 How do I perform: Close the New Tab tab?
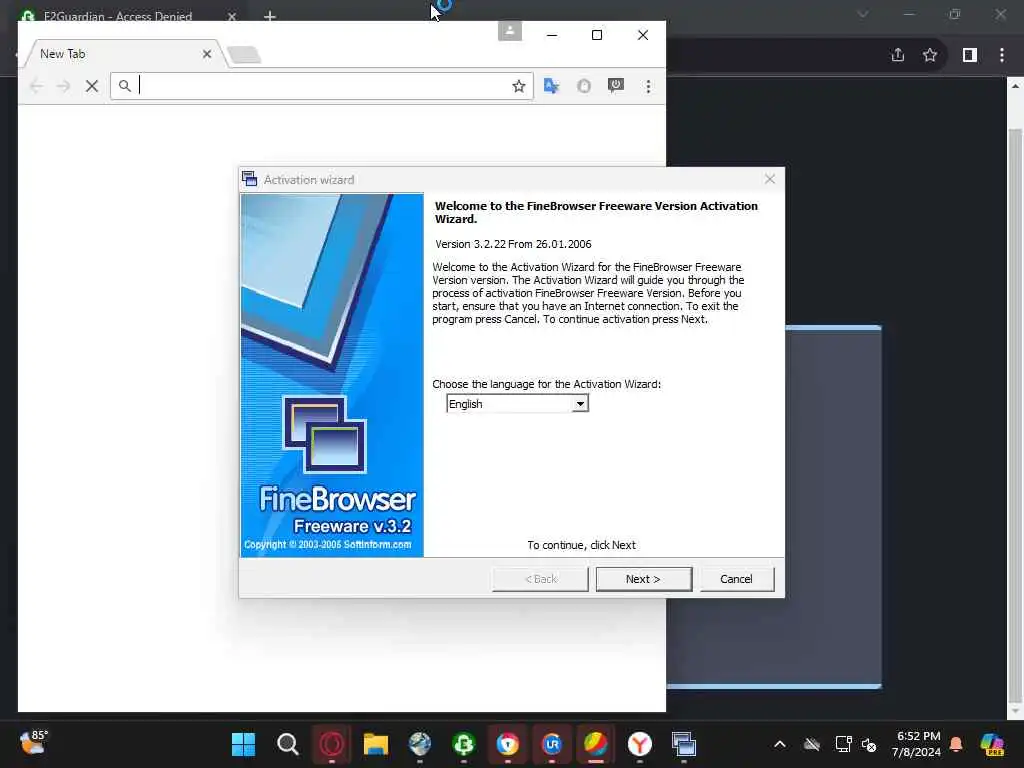(207, 54)
